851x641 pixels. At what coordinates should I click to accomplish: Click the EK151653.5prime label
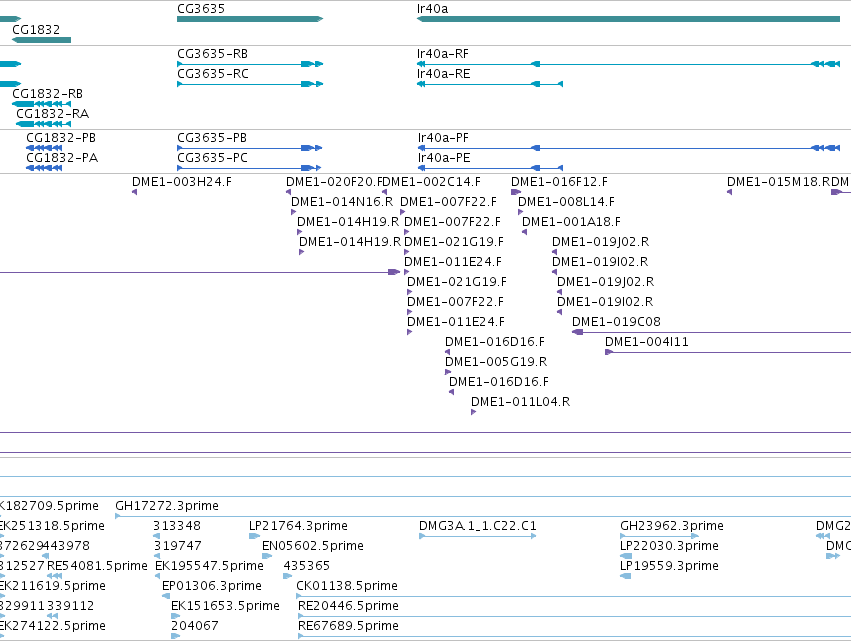(x=225, y=606)
